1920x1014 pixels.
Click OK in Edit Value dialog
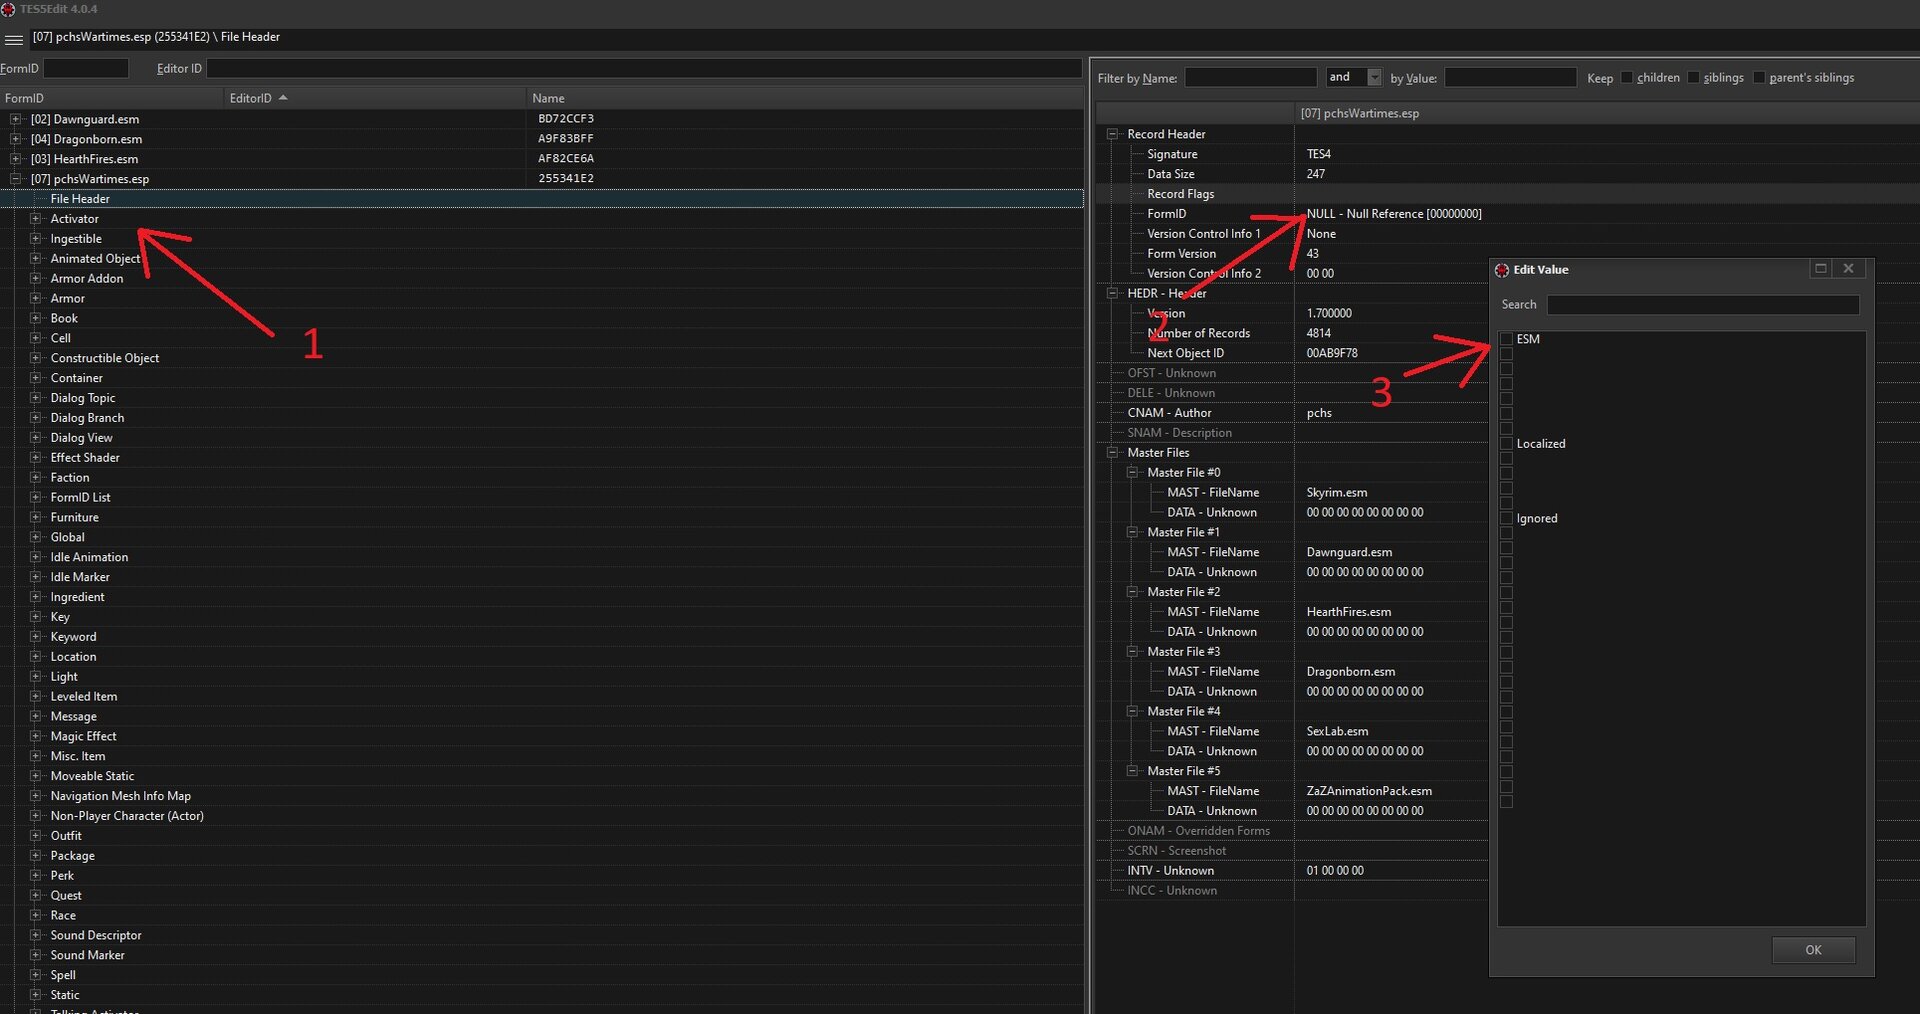[x=1814, y=950]
